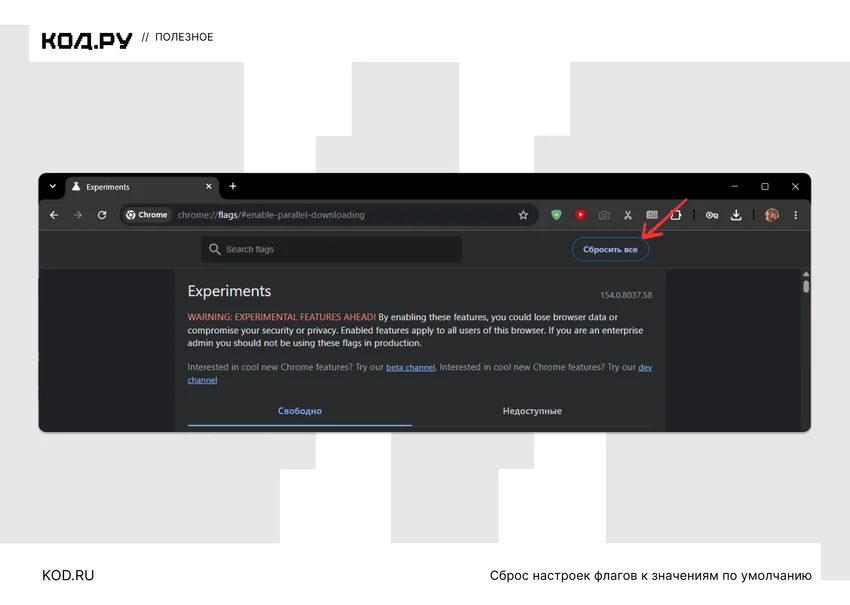
Task: Click the Сбросить все button
Action: click(x=610, y=249)
